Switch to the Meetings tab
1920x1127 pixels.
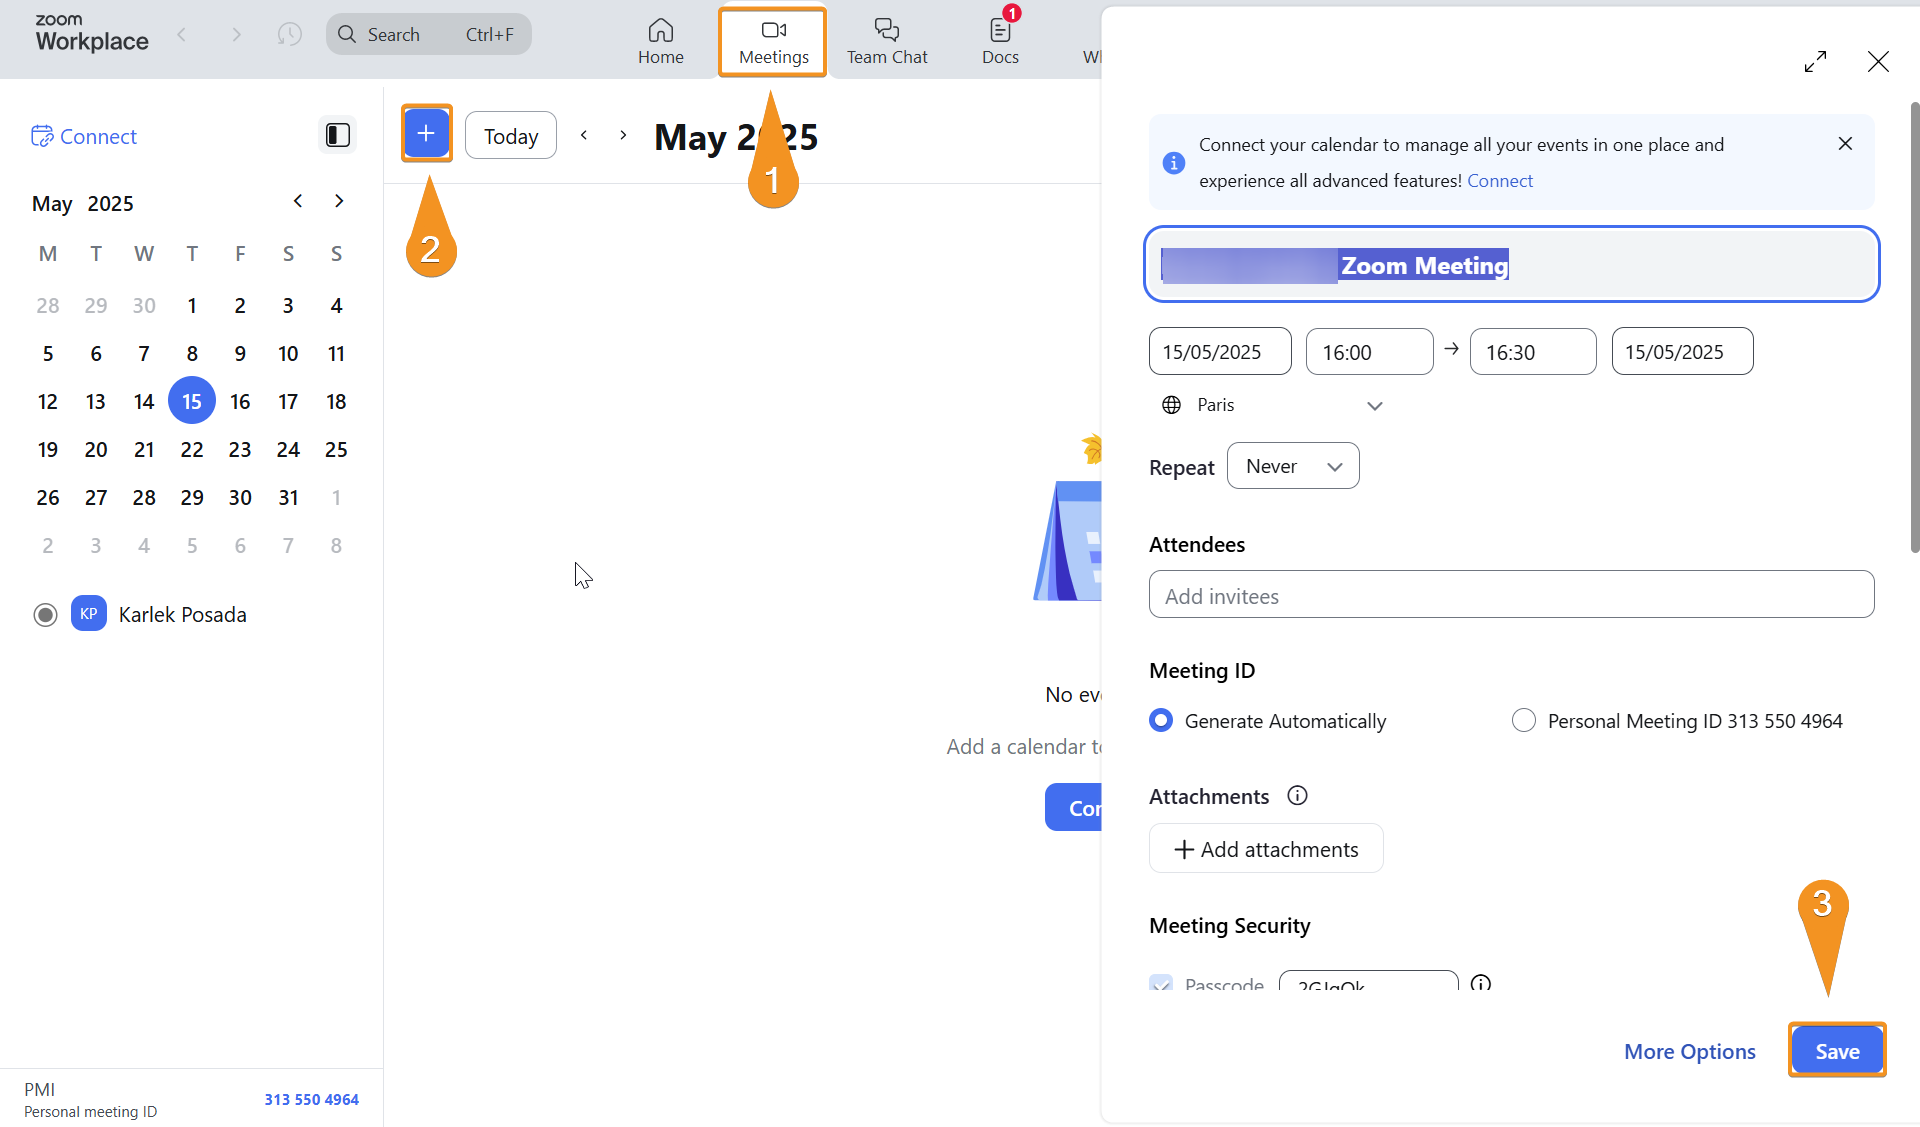[773, 41]
